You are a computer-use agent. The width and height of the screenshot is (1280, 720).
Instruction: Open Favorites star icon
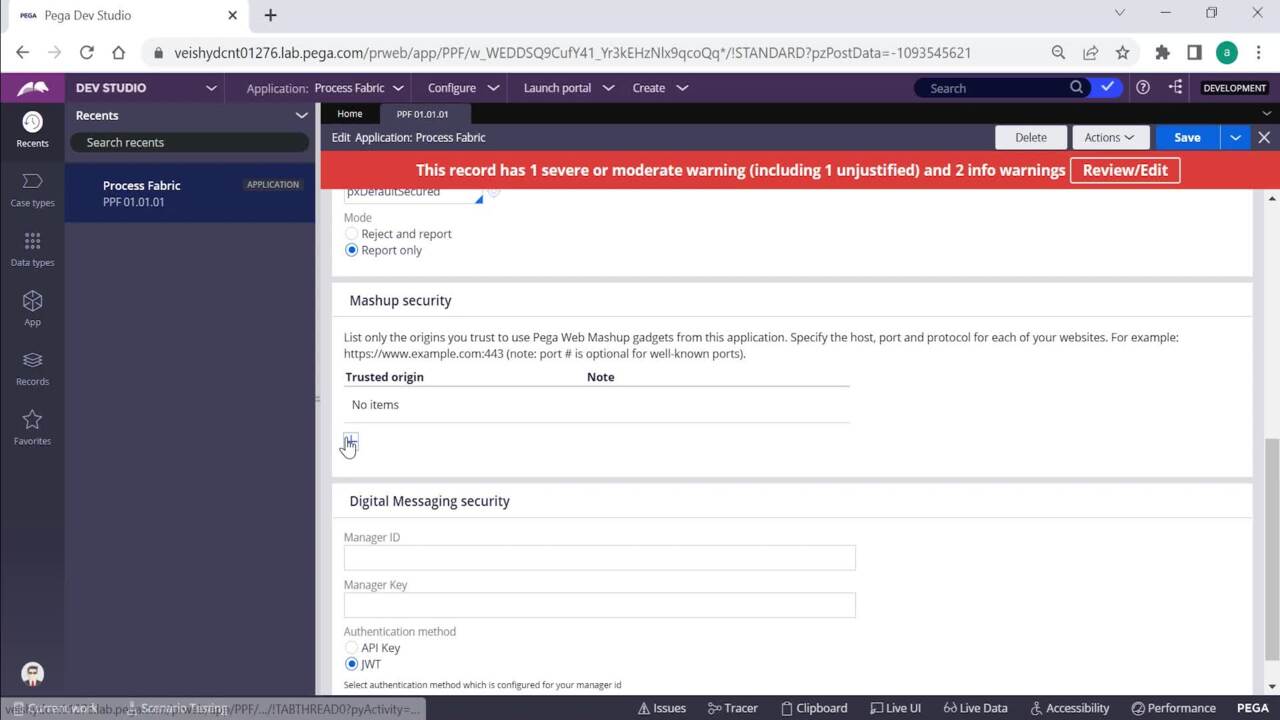click(32, 426)
